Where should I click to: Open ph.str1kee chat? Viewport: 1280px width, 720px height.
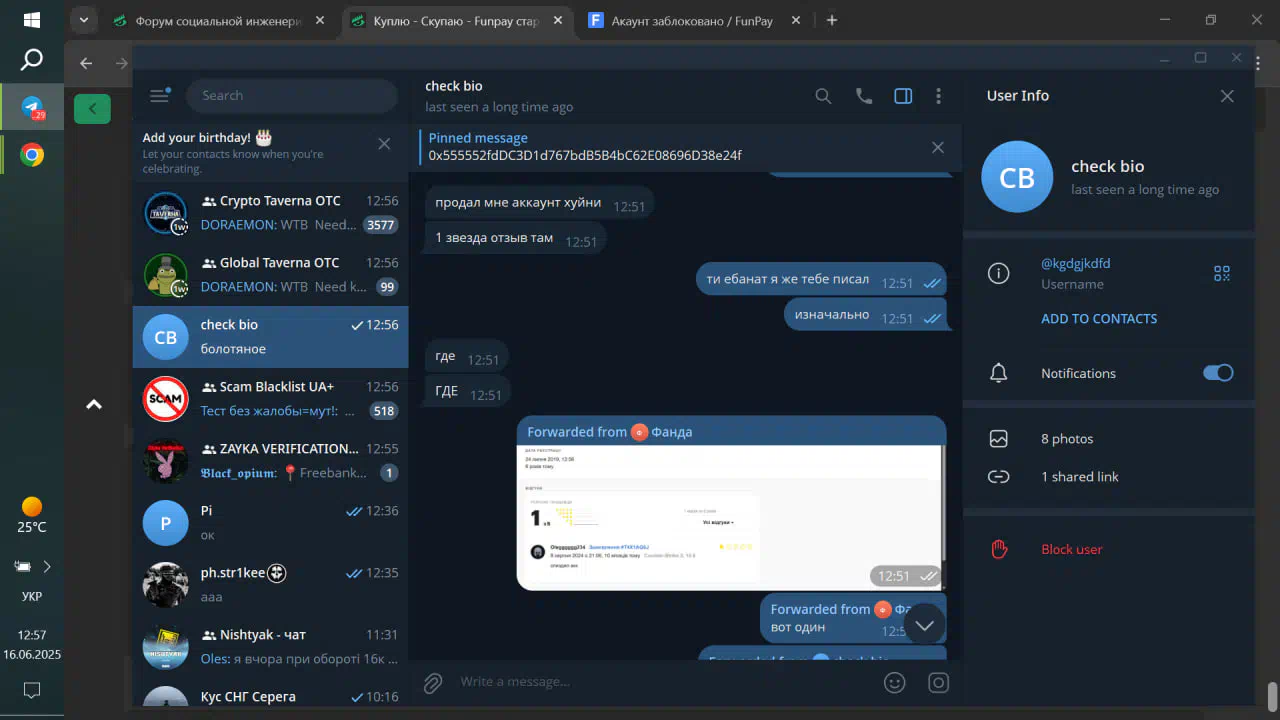pos(270,585)
